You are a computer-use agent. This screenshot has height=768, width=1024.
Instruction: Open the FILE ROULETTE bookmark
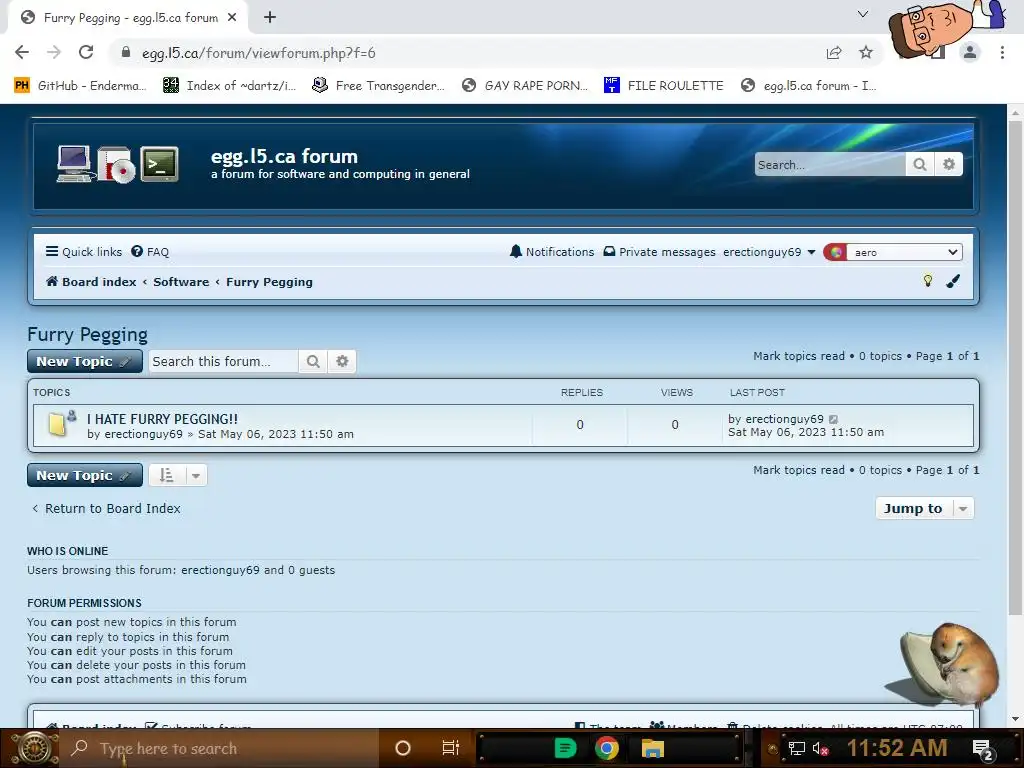coord(664,86)
